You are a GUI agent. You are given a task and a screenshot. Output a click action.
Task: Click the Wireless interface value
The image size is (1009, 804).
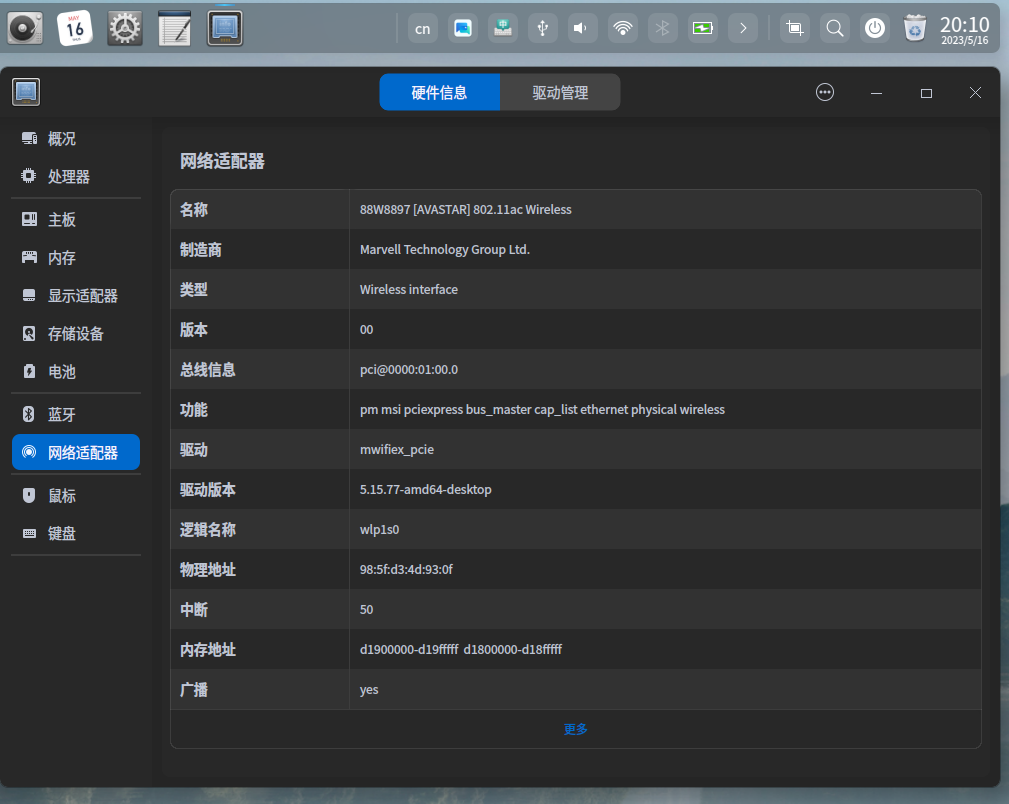409,290
